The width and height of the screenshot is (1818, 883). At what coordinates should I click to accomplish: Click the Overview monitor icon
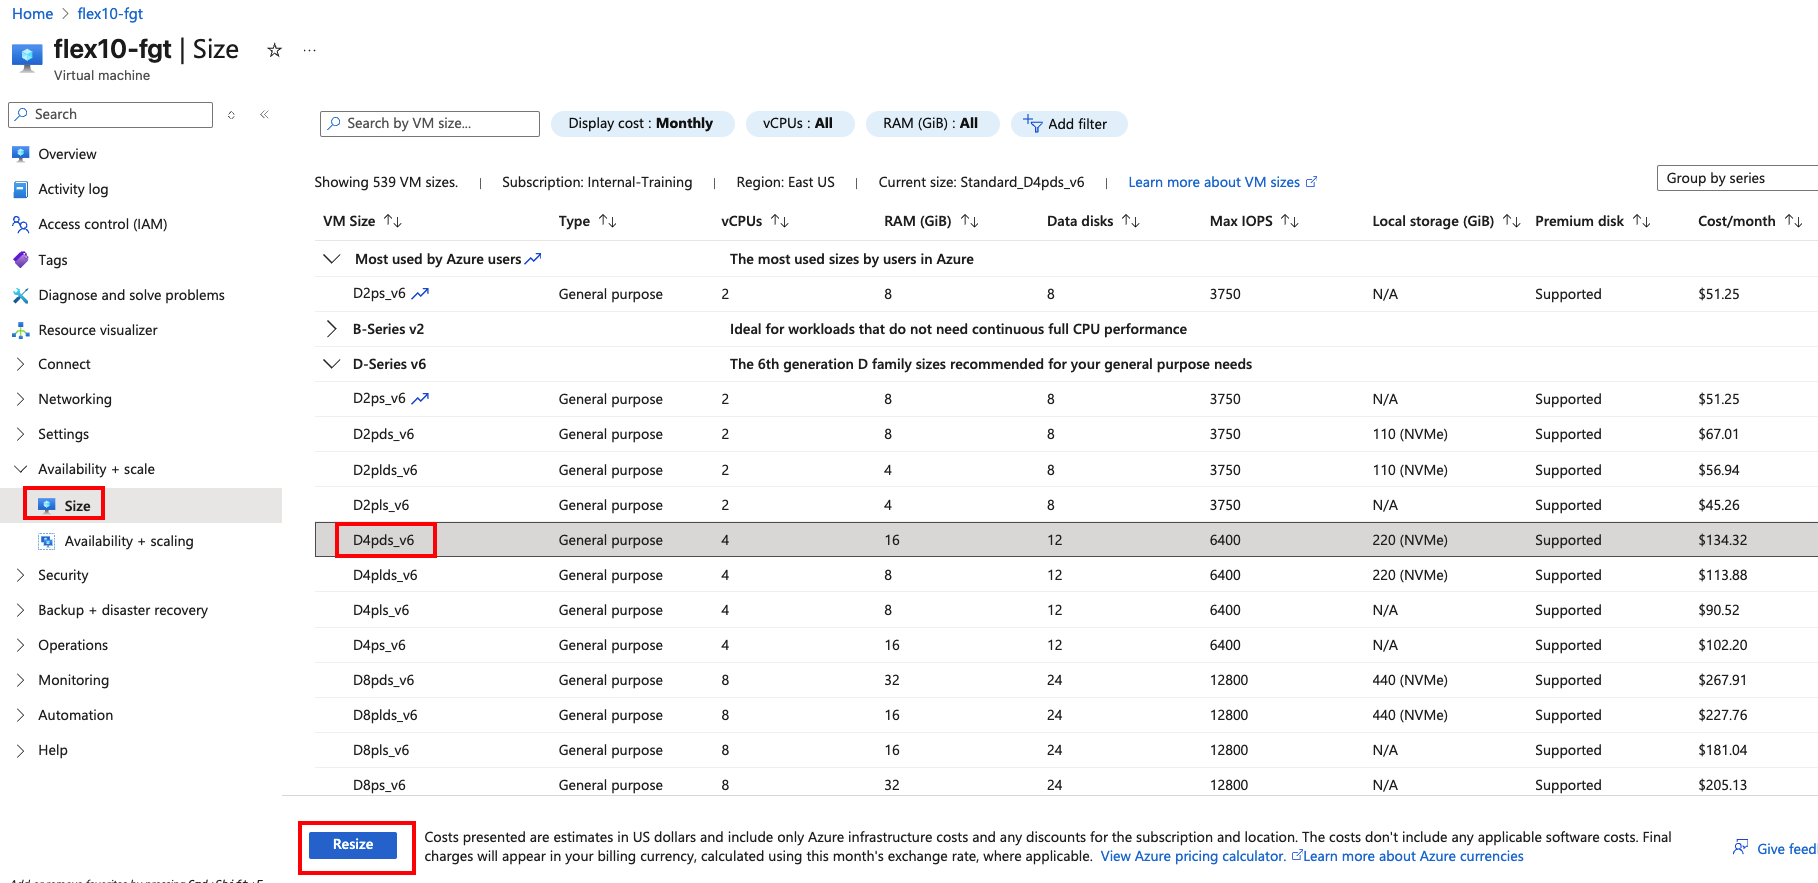tap(21, 154)
